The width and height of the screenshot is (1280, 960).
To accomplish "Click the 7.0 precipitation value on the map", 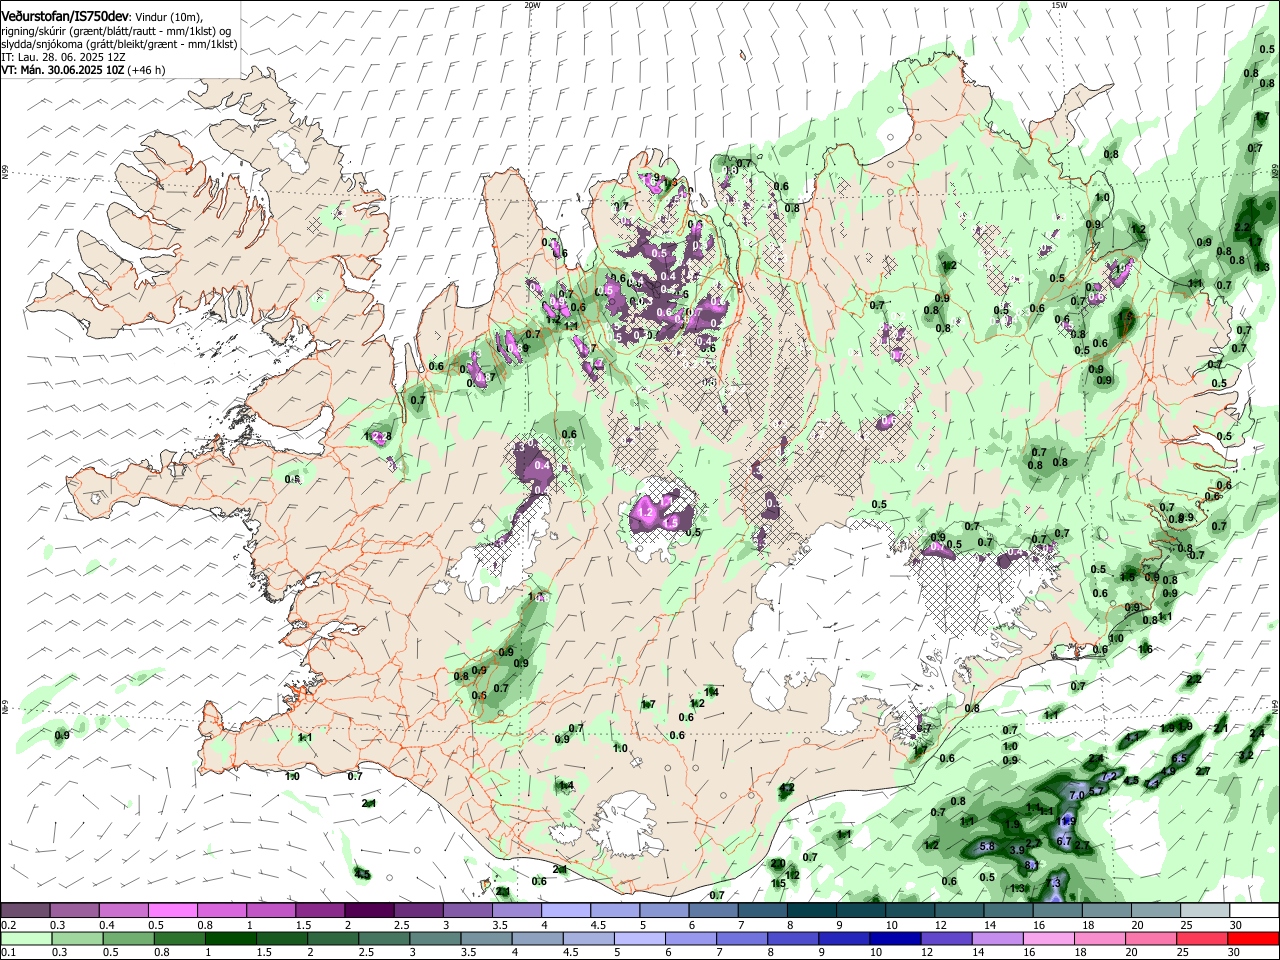I will [1077, 795].
